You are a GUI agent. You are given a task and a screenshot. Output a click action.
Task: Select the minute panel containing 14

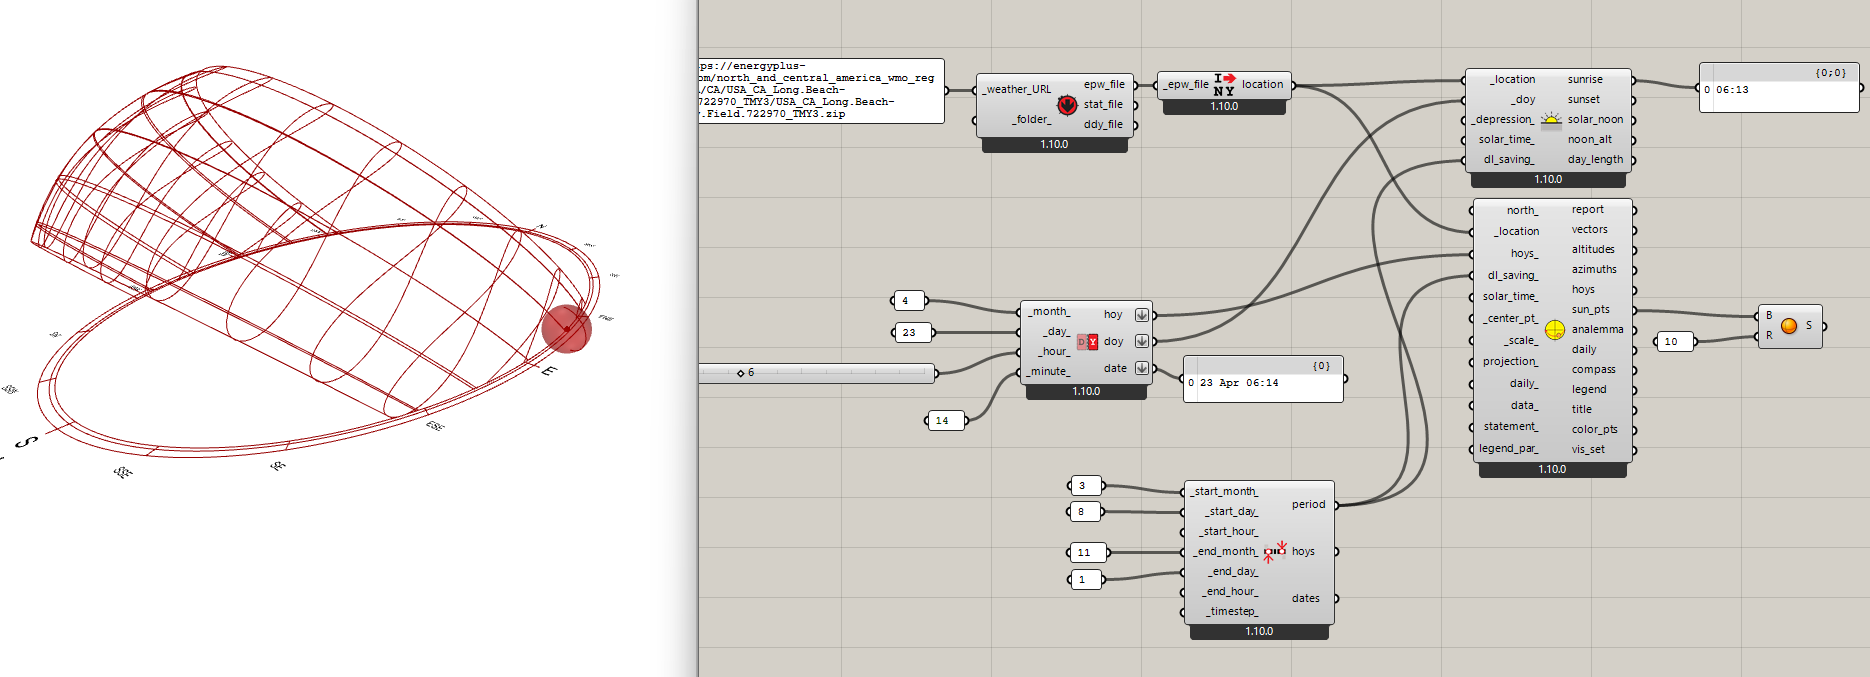point(945,420)
